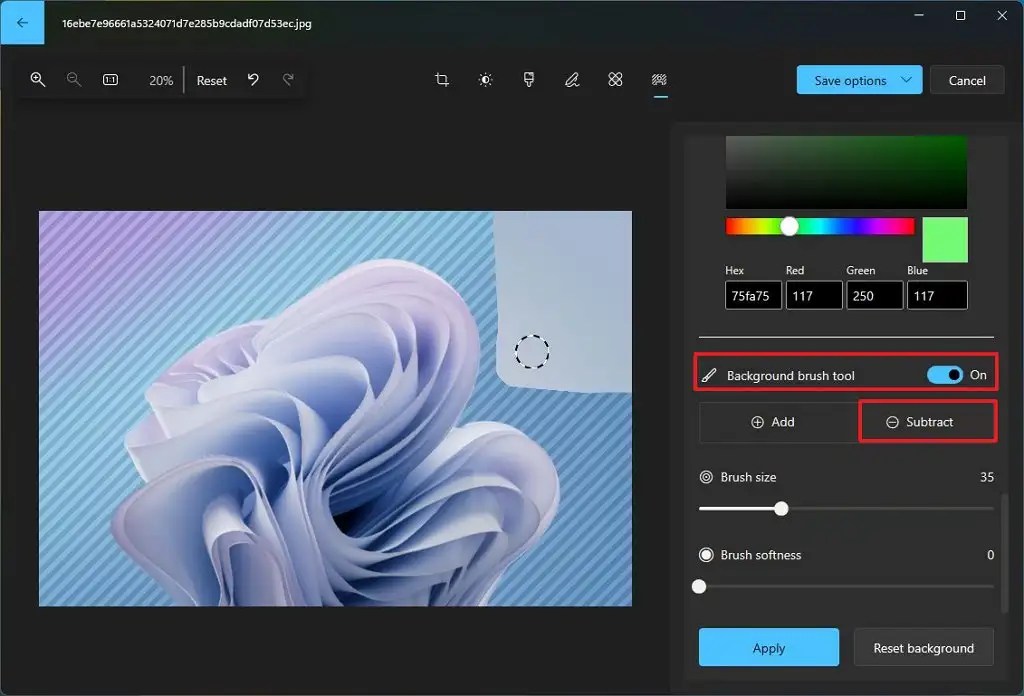The image size is (1024, 696).
Task: Select the Brush size radio button
Action: tap(705, 477)
